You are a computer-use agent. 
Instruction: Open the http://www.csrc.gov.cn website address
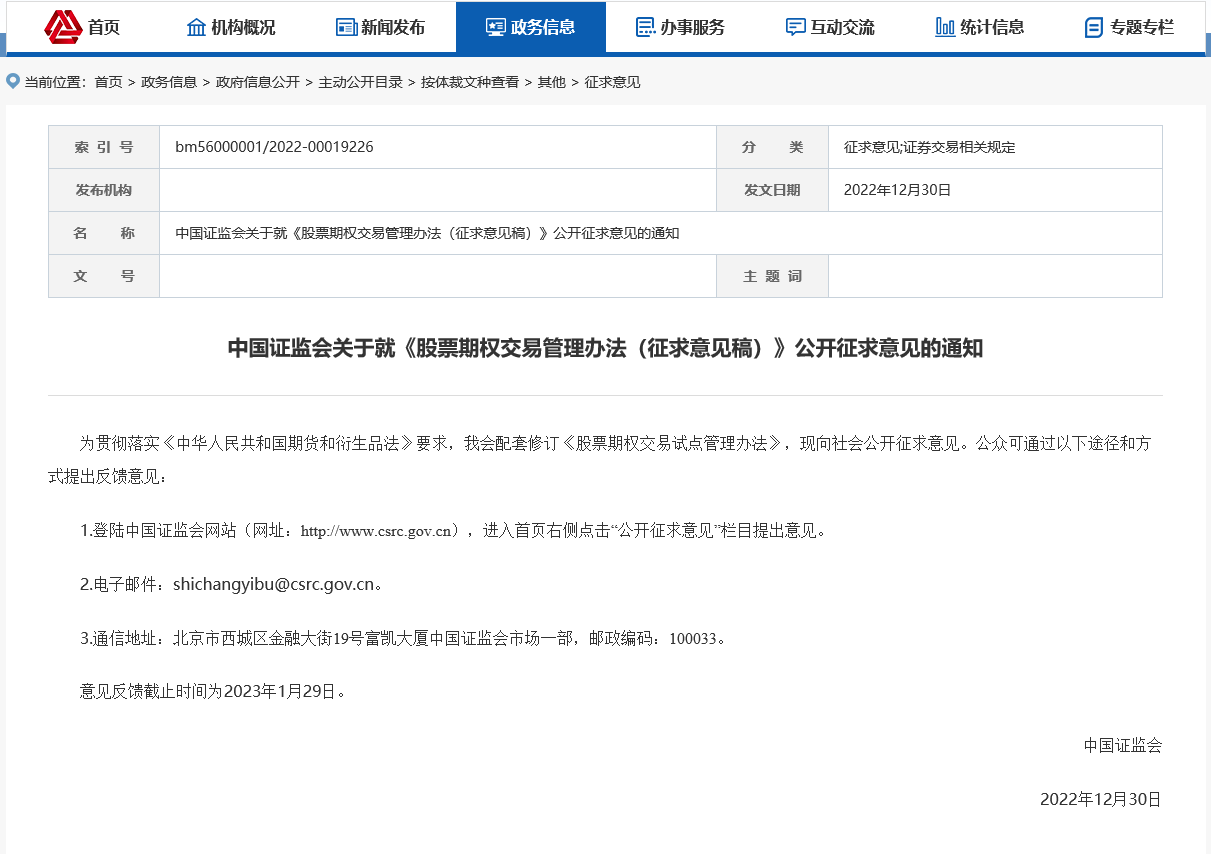379,531
